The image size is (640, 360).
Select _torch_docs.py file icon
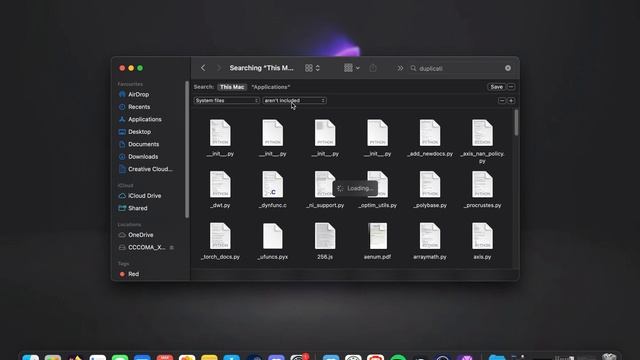coord(220,236)
